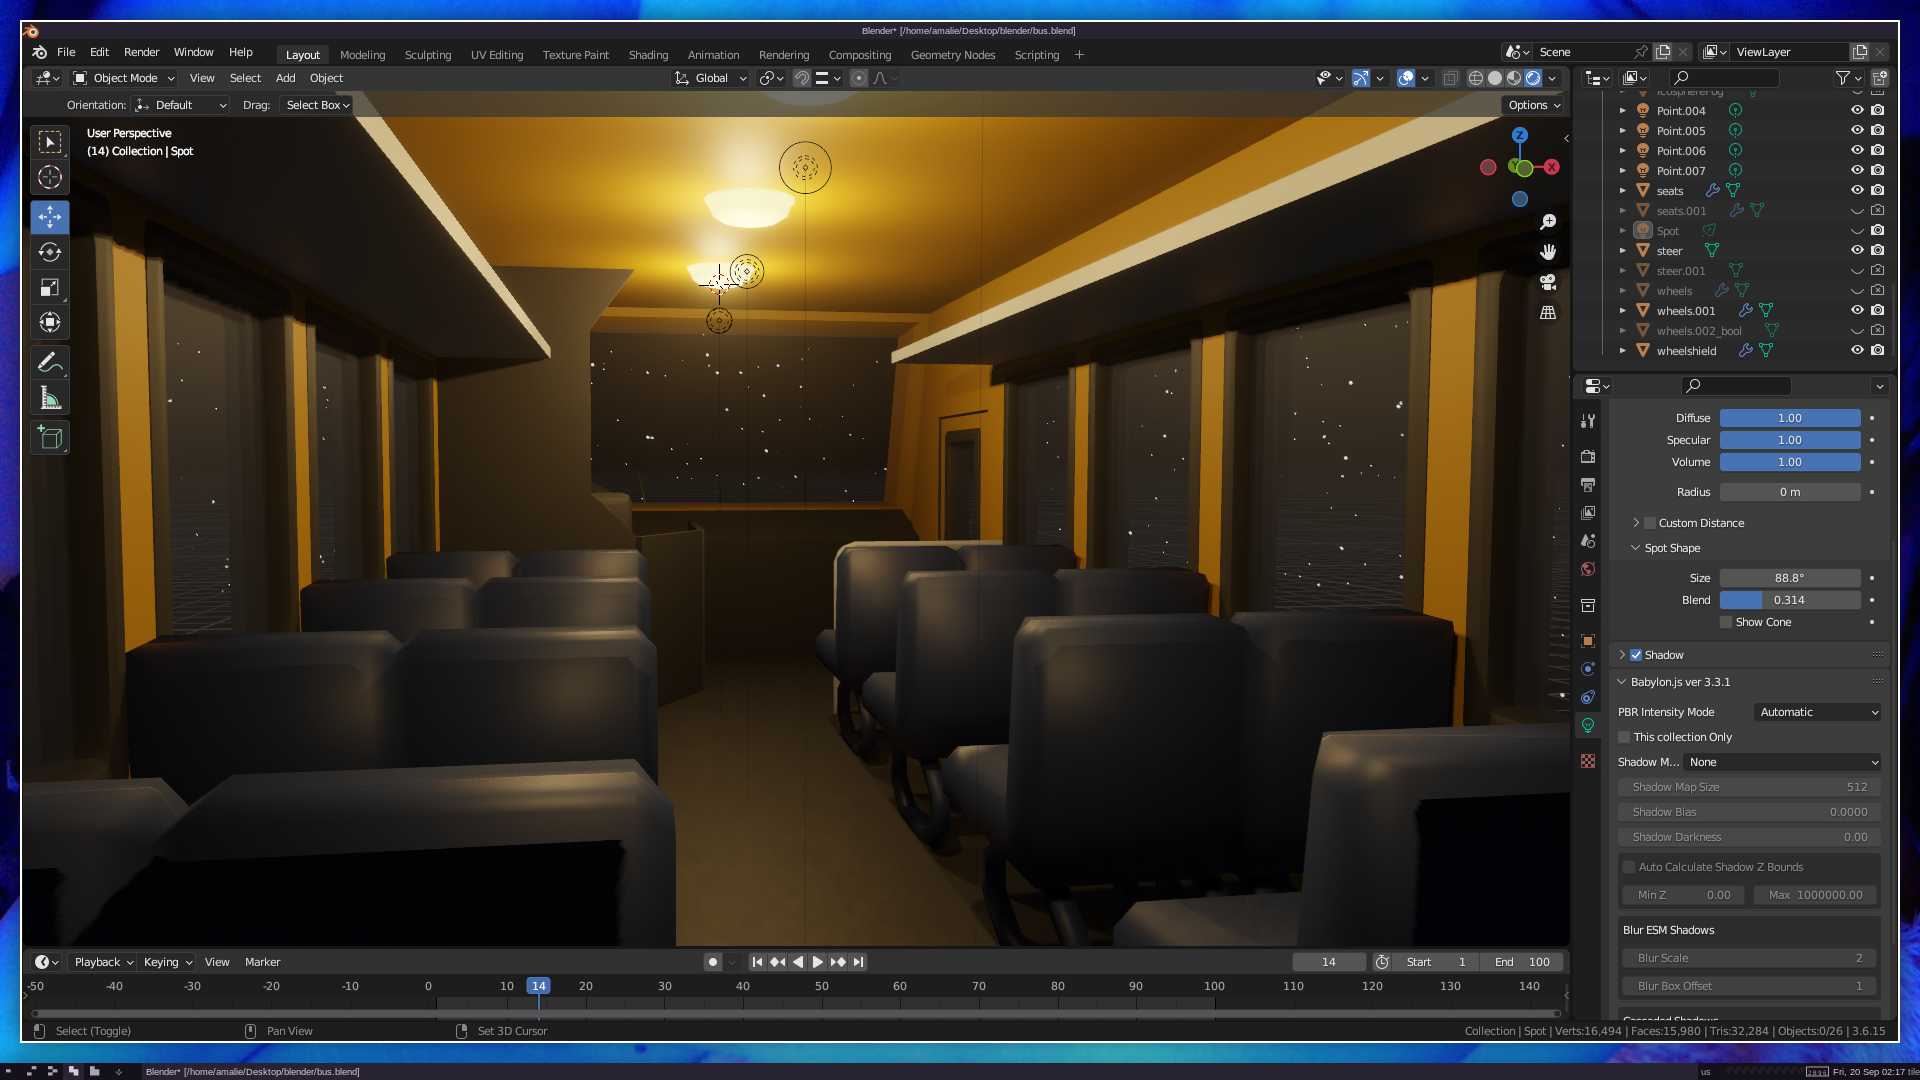Click the timeline play button

(x=817, y=962)
